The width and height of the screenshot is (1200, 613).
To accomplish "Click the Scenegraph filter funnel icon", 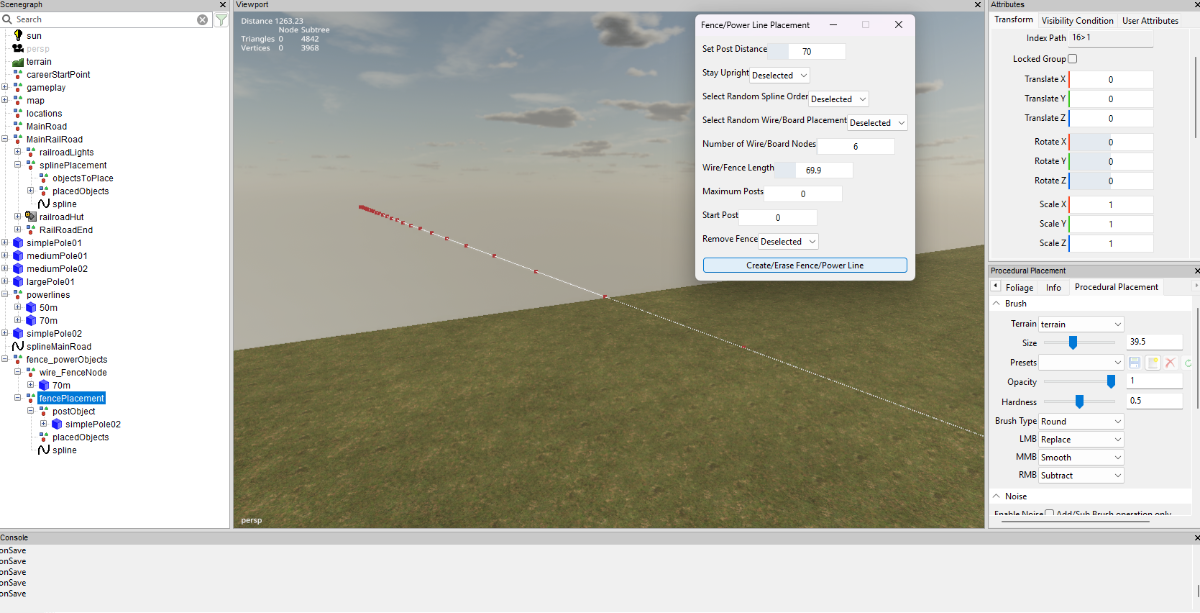I will pyautogui.click(x=221, y=19).
